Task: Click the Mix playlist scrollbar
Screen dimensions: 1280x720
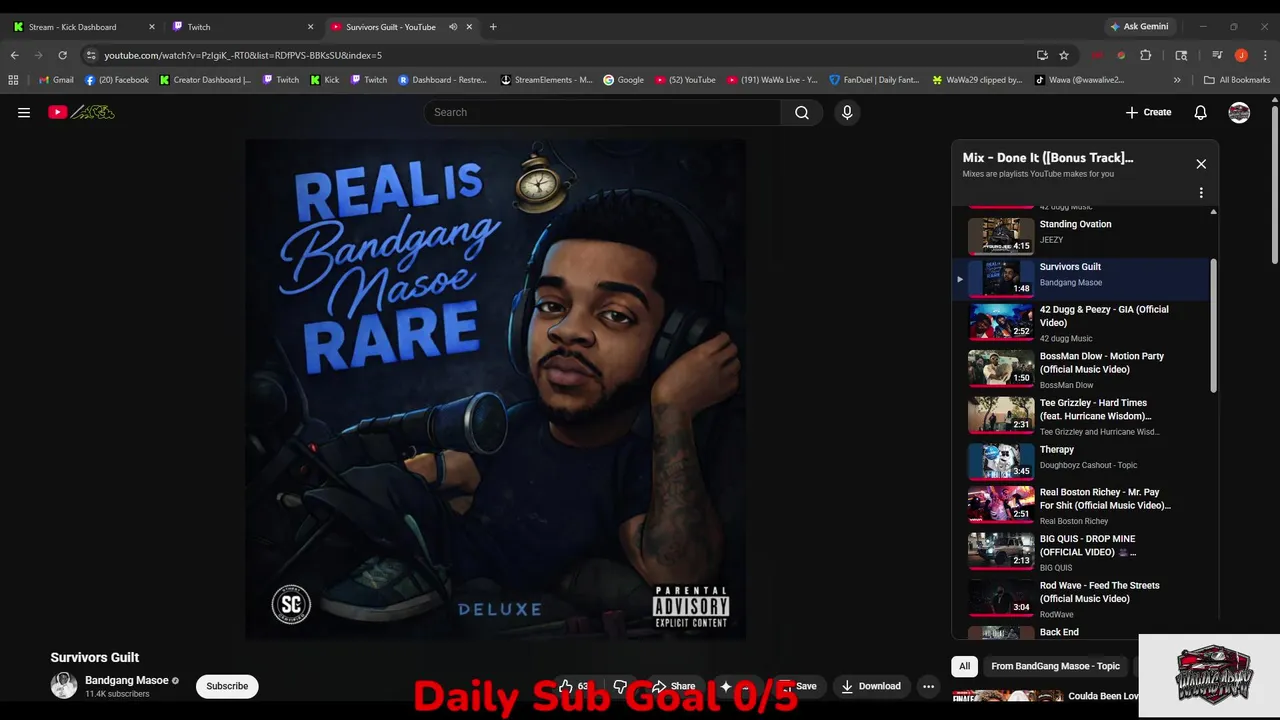Action: [1214, 325]
